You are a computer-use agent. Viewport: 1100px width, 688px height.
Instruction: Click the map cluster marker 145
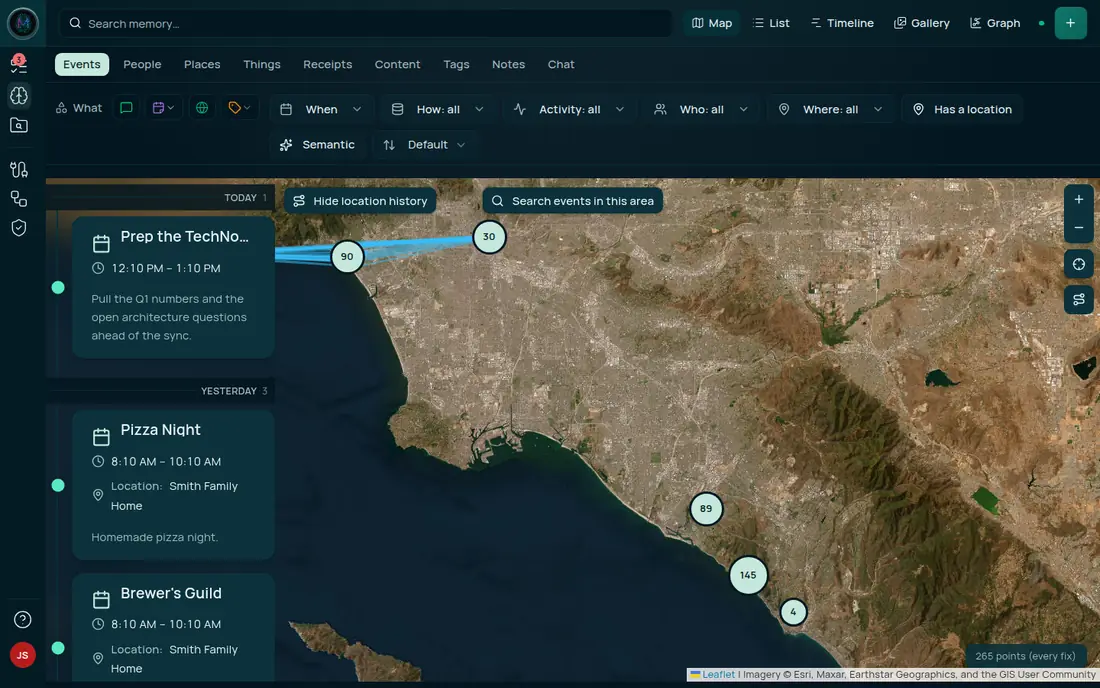pyautogui.click(x=748, y=575)
